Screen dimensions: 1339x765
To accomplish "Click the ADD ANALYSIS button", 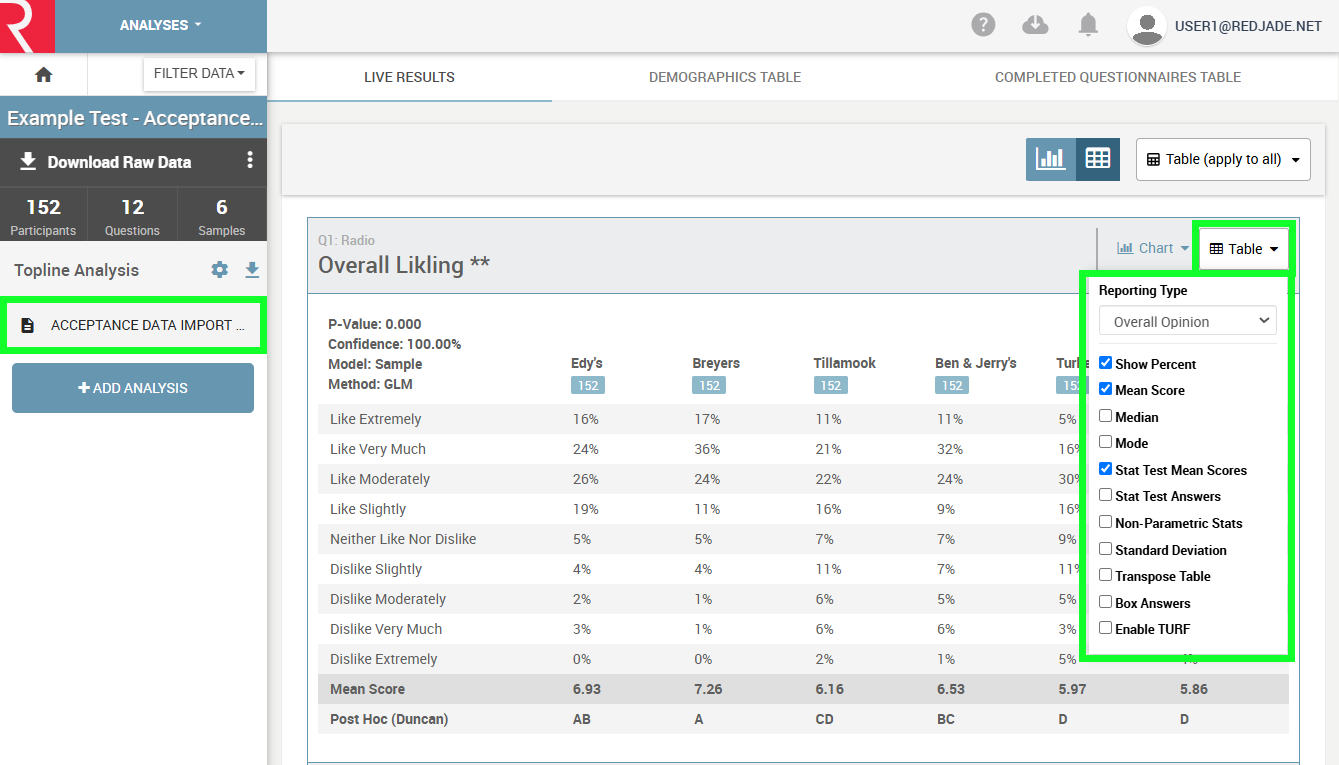I will [133, 388].
